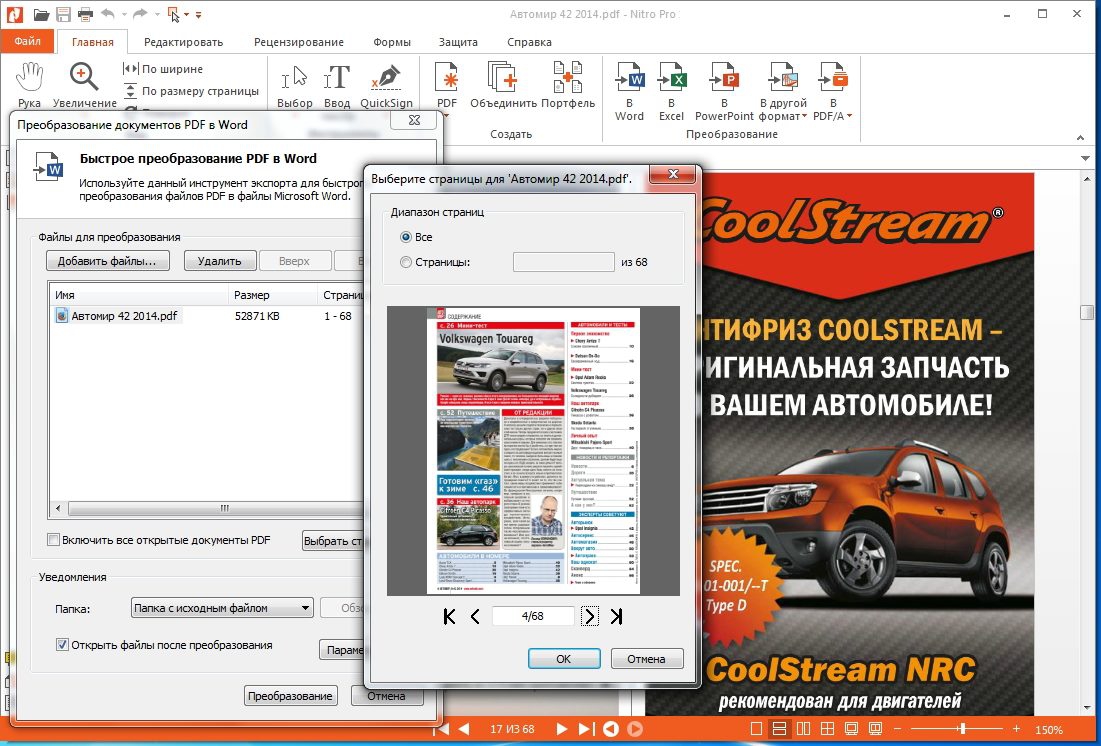Screen dimensions: 1101x746
Task: Open the Redo history dropdown arrow
Action: coord(155,15)
